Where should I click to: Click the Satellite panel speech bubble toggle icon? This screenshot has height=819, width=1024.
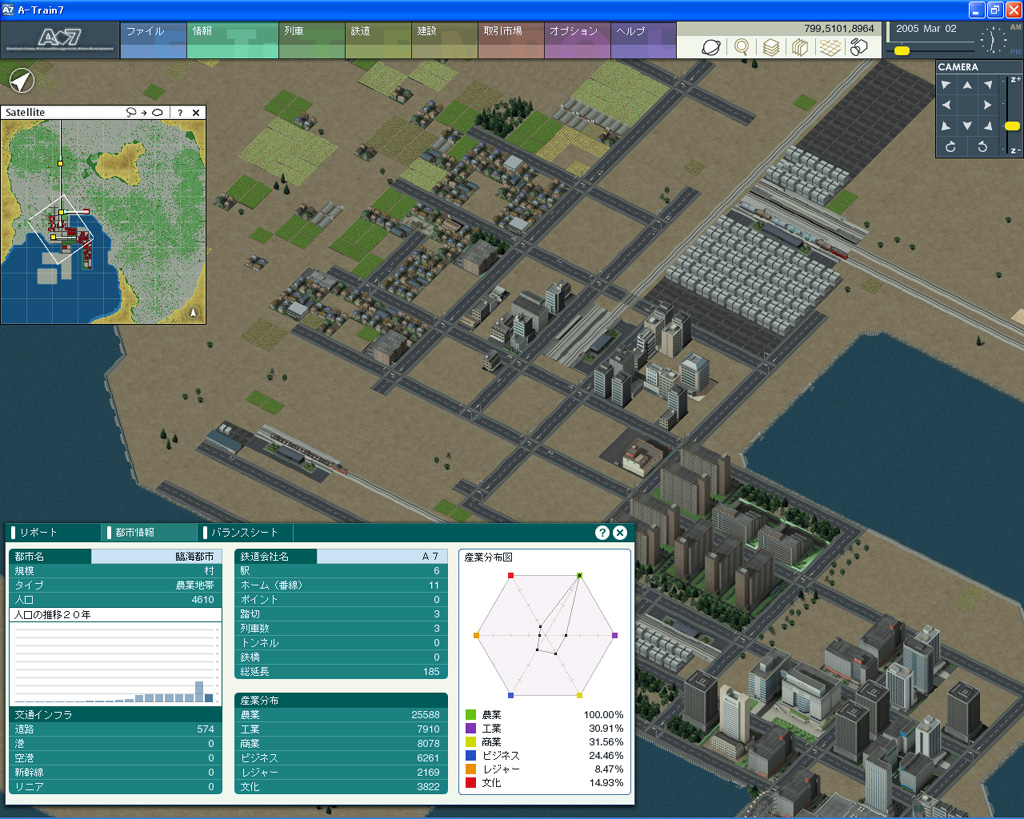click(x=131, y=112)
